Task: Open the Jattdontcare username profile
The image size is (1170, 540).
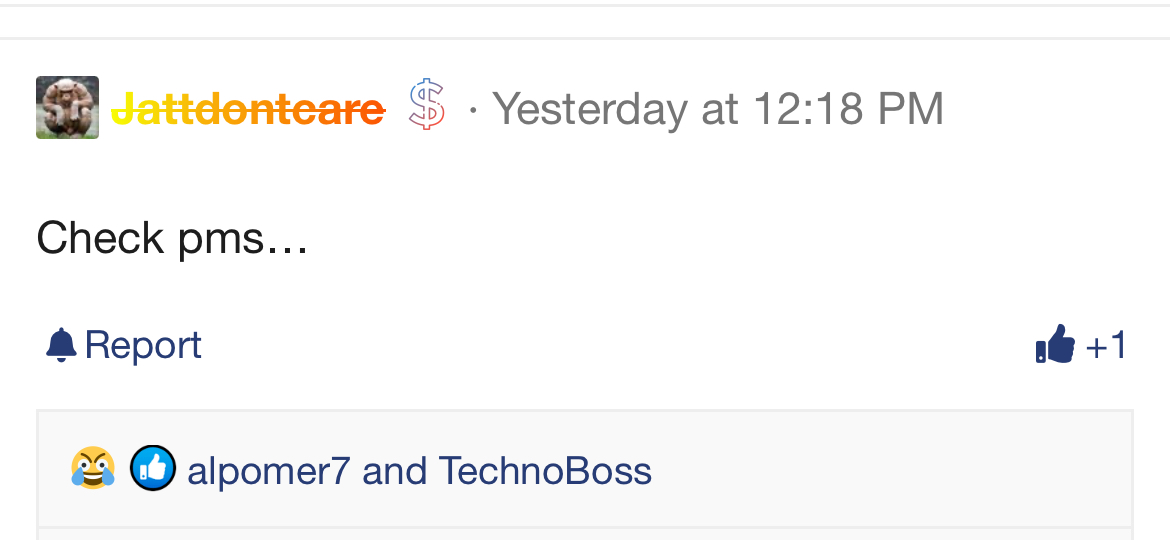Action: (247, 108)
